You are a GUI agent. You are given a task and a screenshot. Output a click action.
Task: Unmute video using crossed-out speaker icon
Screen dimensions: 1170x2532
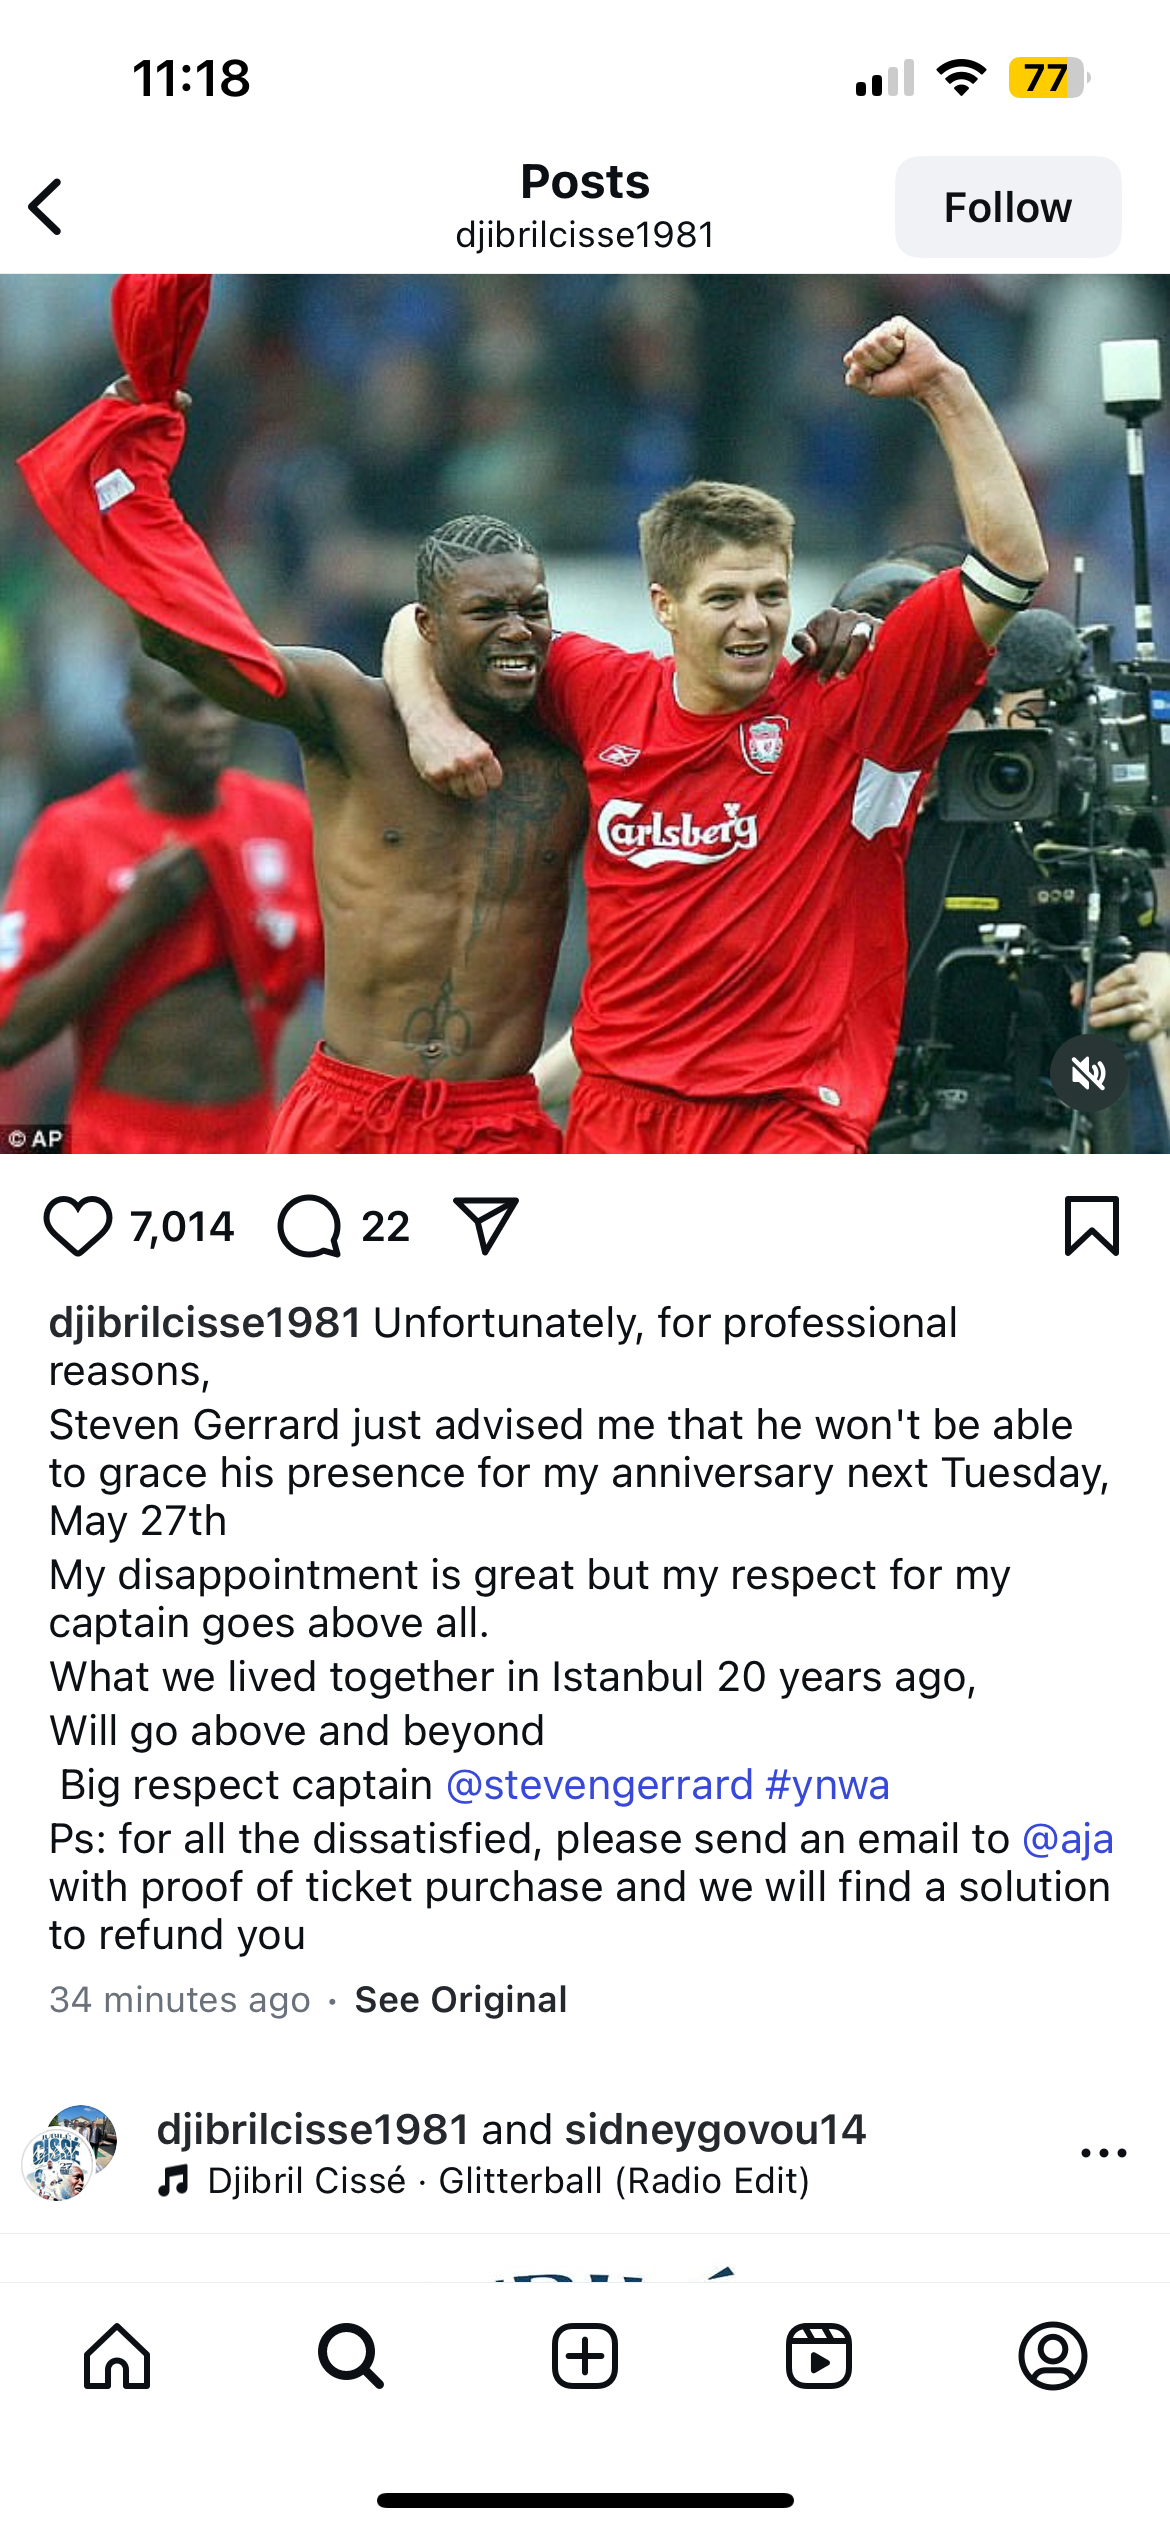click(1089, 1074)
